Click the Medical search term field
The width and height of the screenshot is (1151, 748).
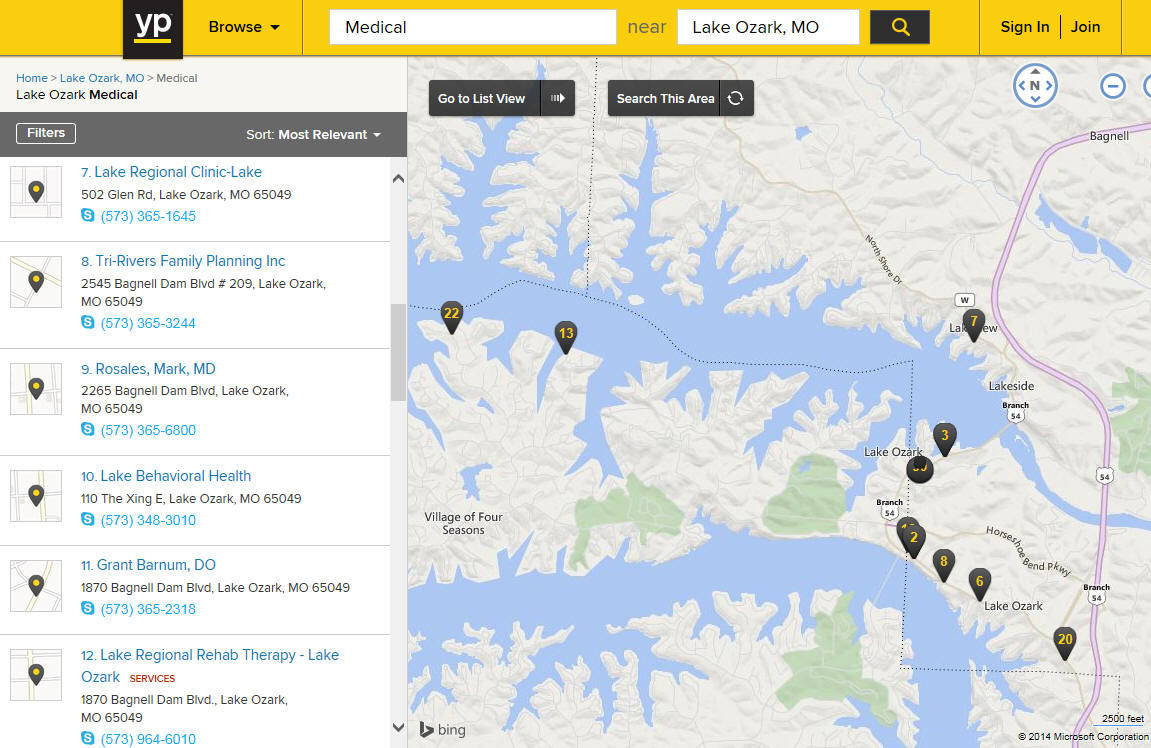(x=473, y=27)
